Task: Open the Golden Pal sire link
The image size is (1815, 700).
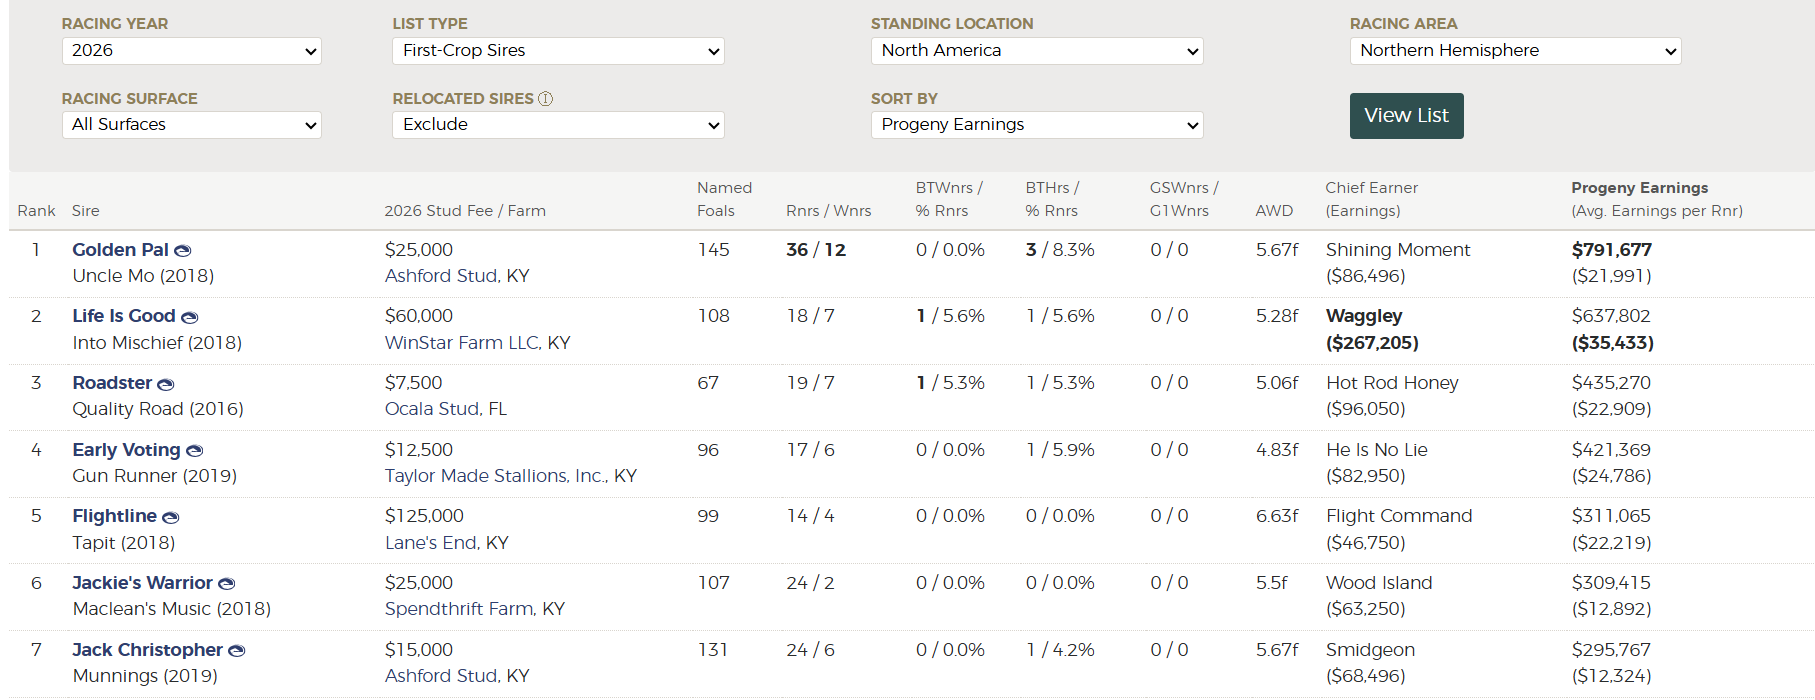Action: 120,250
